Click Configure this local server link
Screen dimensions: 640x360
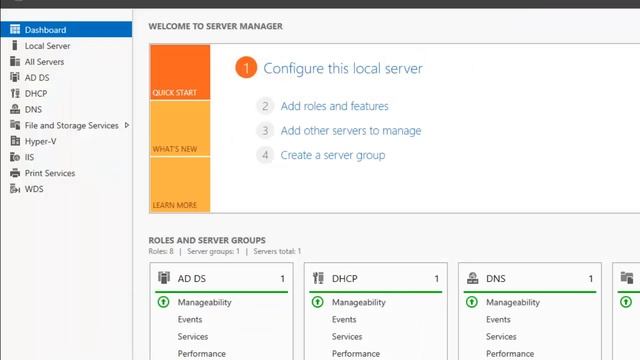[x=343, y=68]
